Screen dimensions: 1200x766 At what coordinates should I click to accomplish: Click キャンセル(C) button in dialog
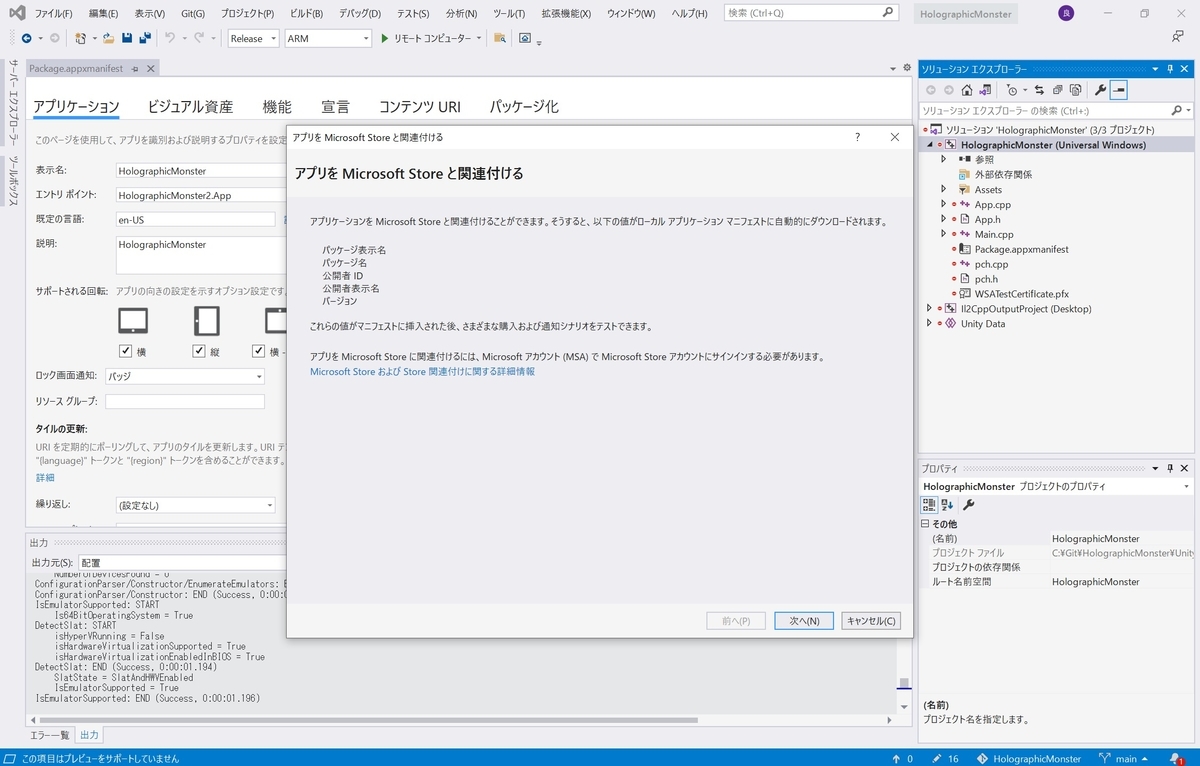(x=871, y=621)
